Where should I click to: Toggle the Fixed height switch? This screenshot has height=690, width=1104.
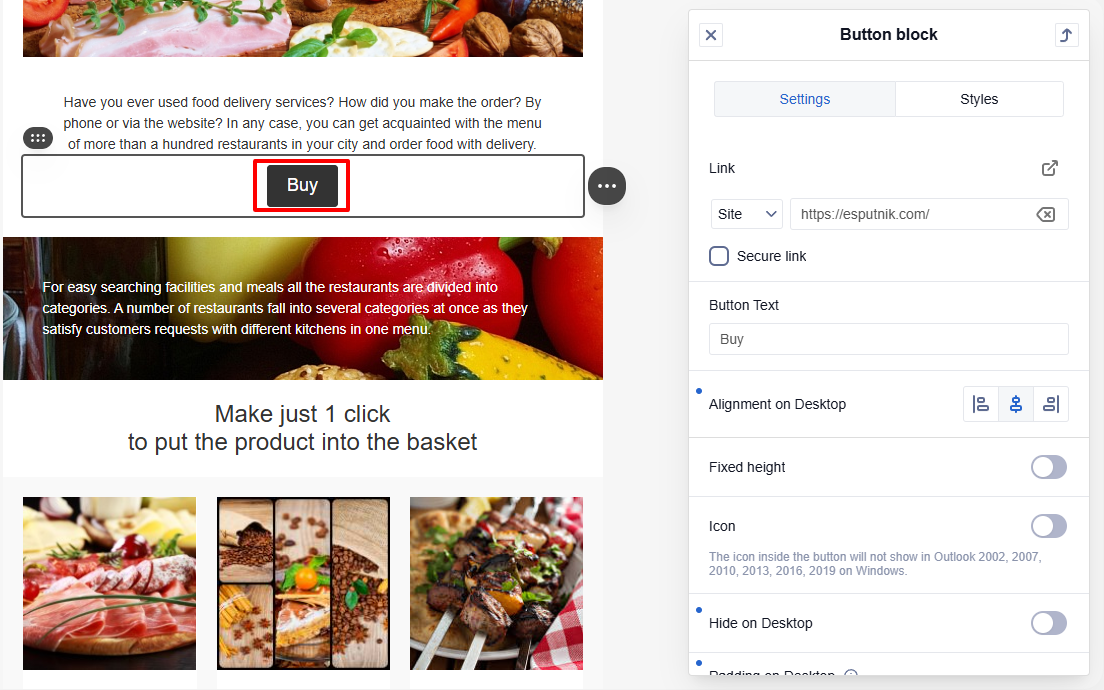coord(1048,467)
